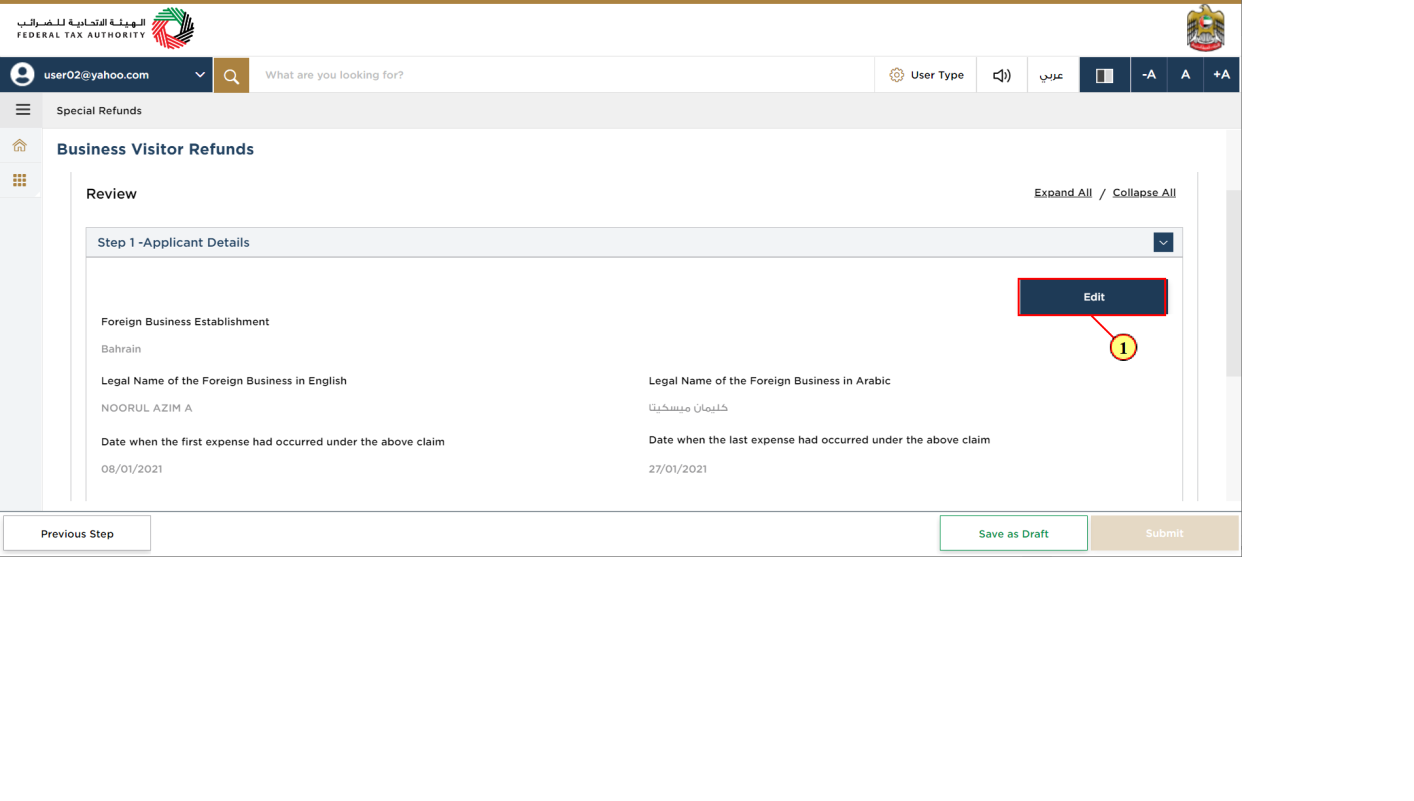Switch language to Arabic
This screenshot has height=801, width=1414.
1051,75
